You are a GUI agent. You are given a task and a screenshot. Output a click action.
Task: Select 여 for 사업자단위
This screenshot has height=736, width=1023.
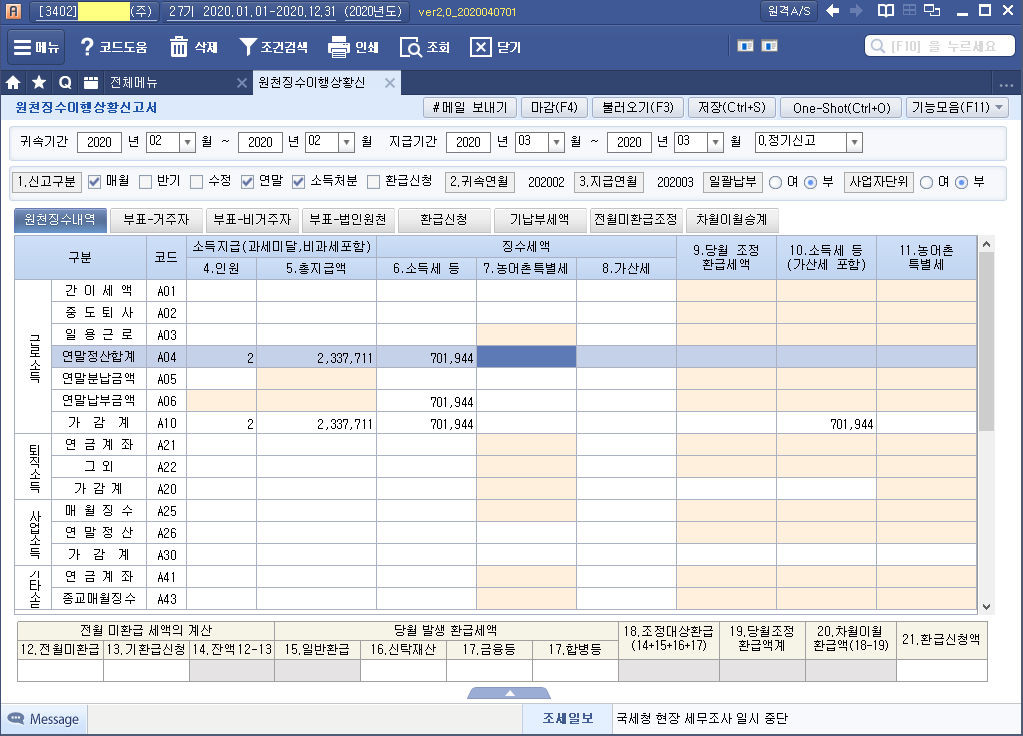click(x=926, y=183)
